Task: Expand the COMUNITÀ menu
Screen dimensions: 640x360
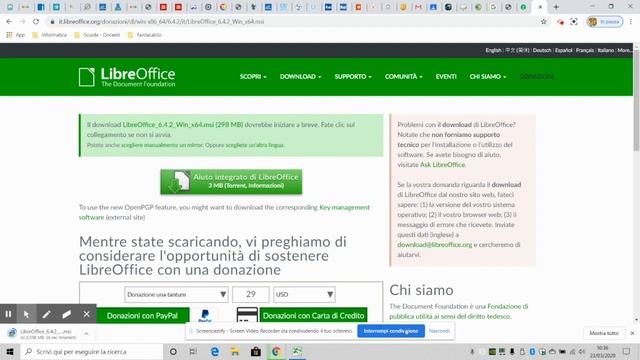Action: coord(404,77)
